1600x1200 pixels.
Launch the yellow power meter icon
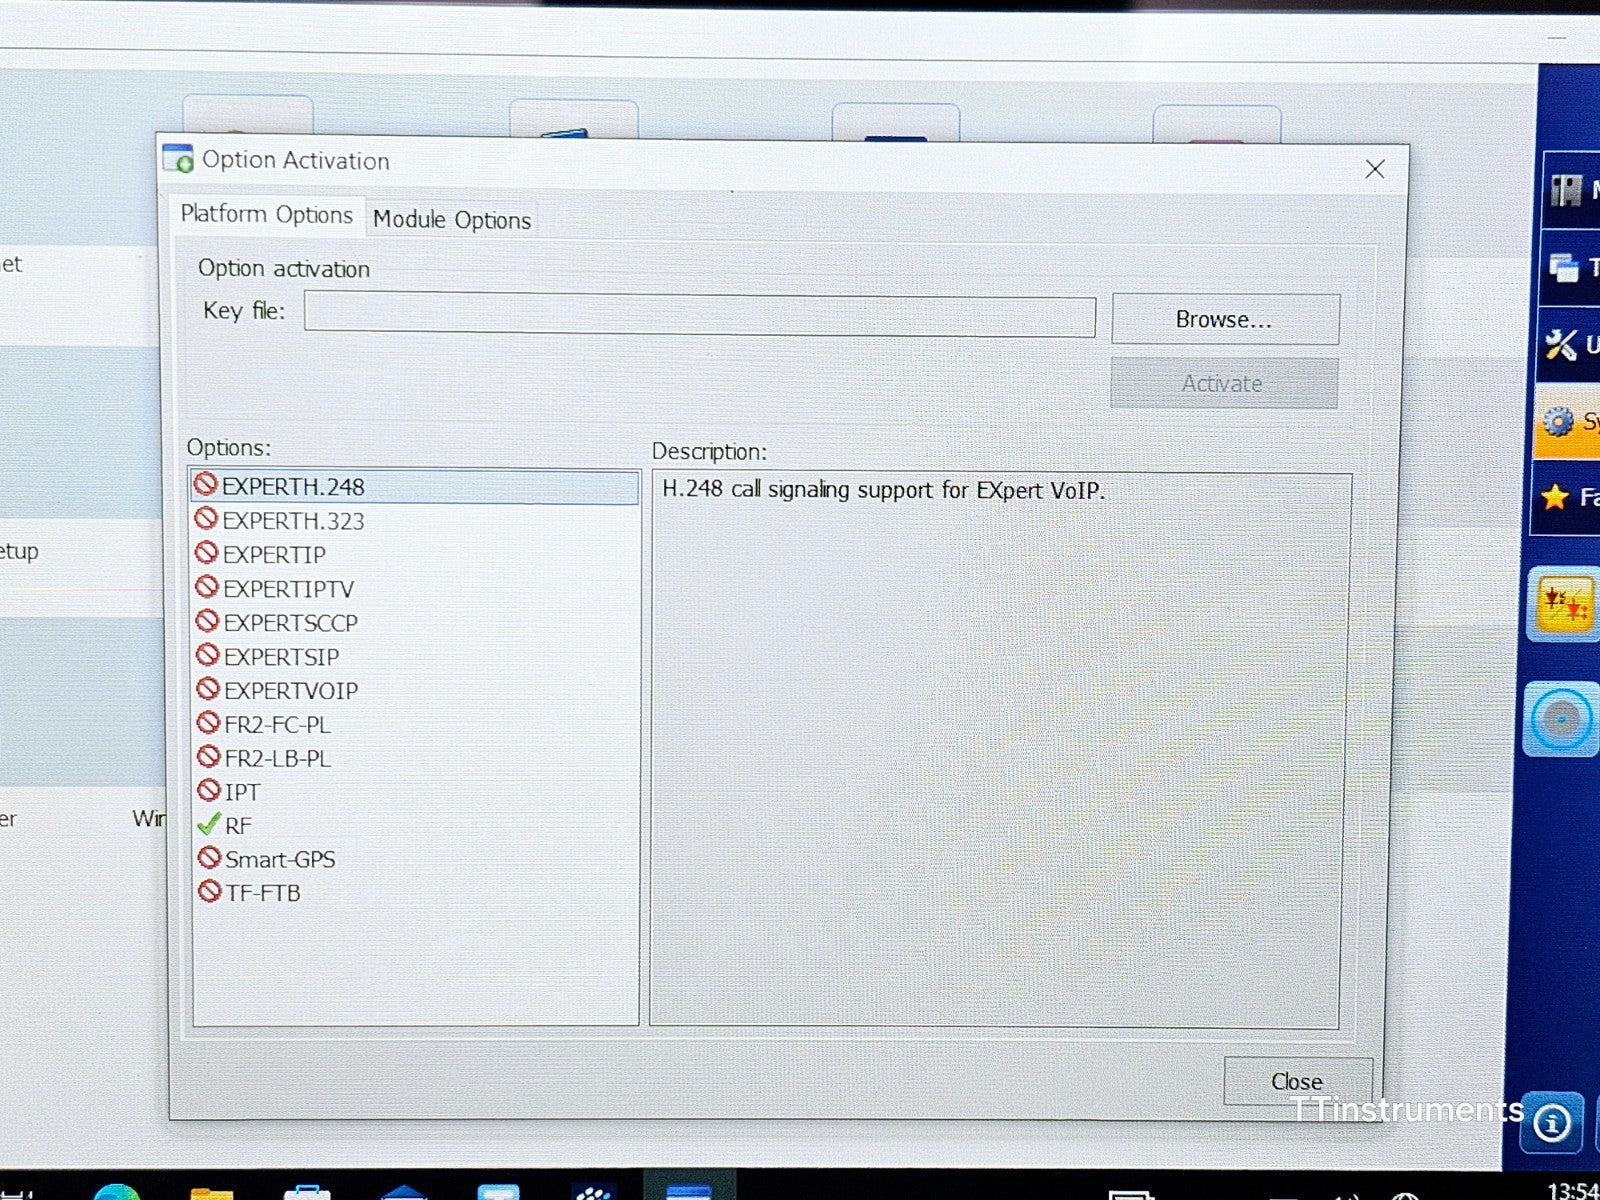(1564, 604)
